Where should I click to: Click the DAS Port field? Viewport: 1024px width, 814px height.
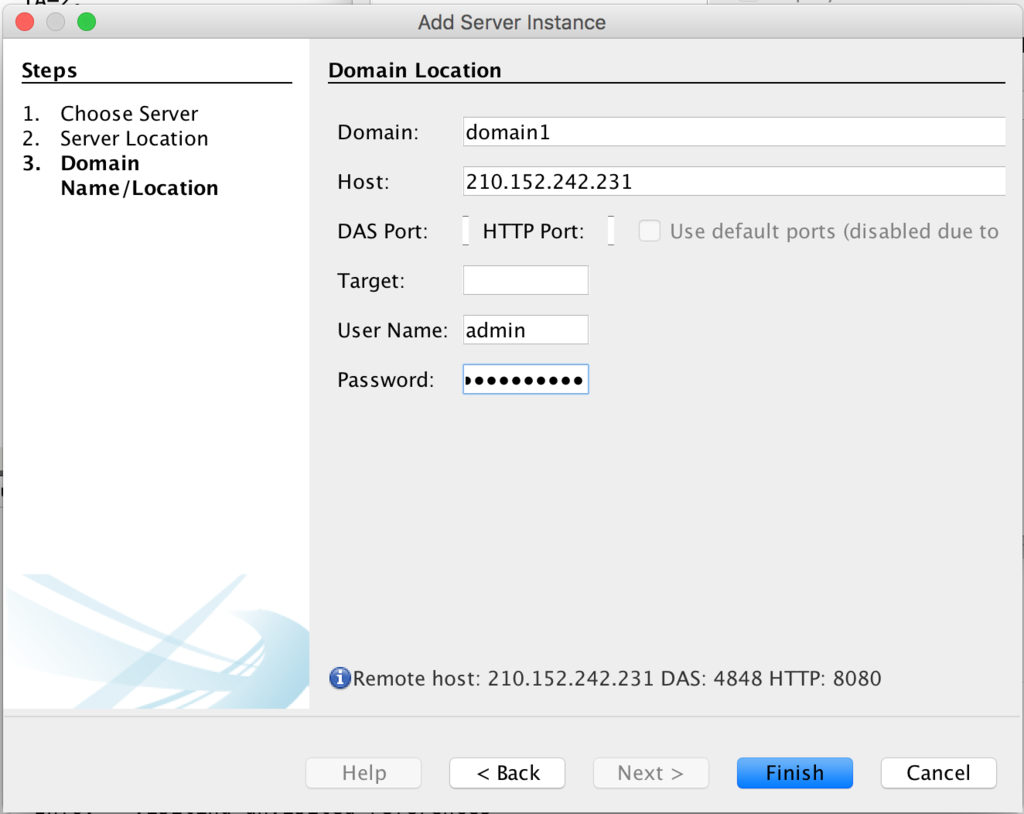(x=466, y=231)
